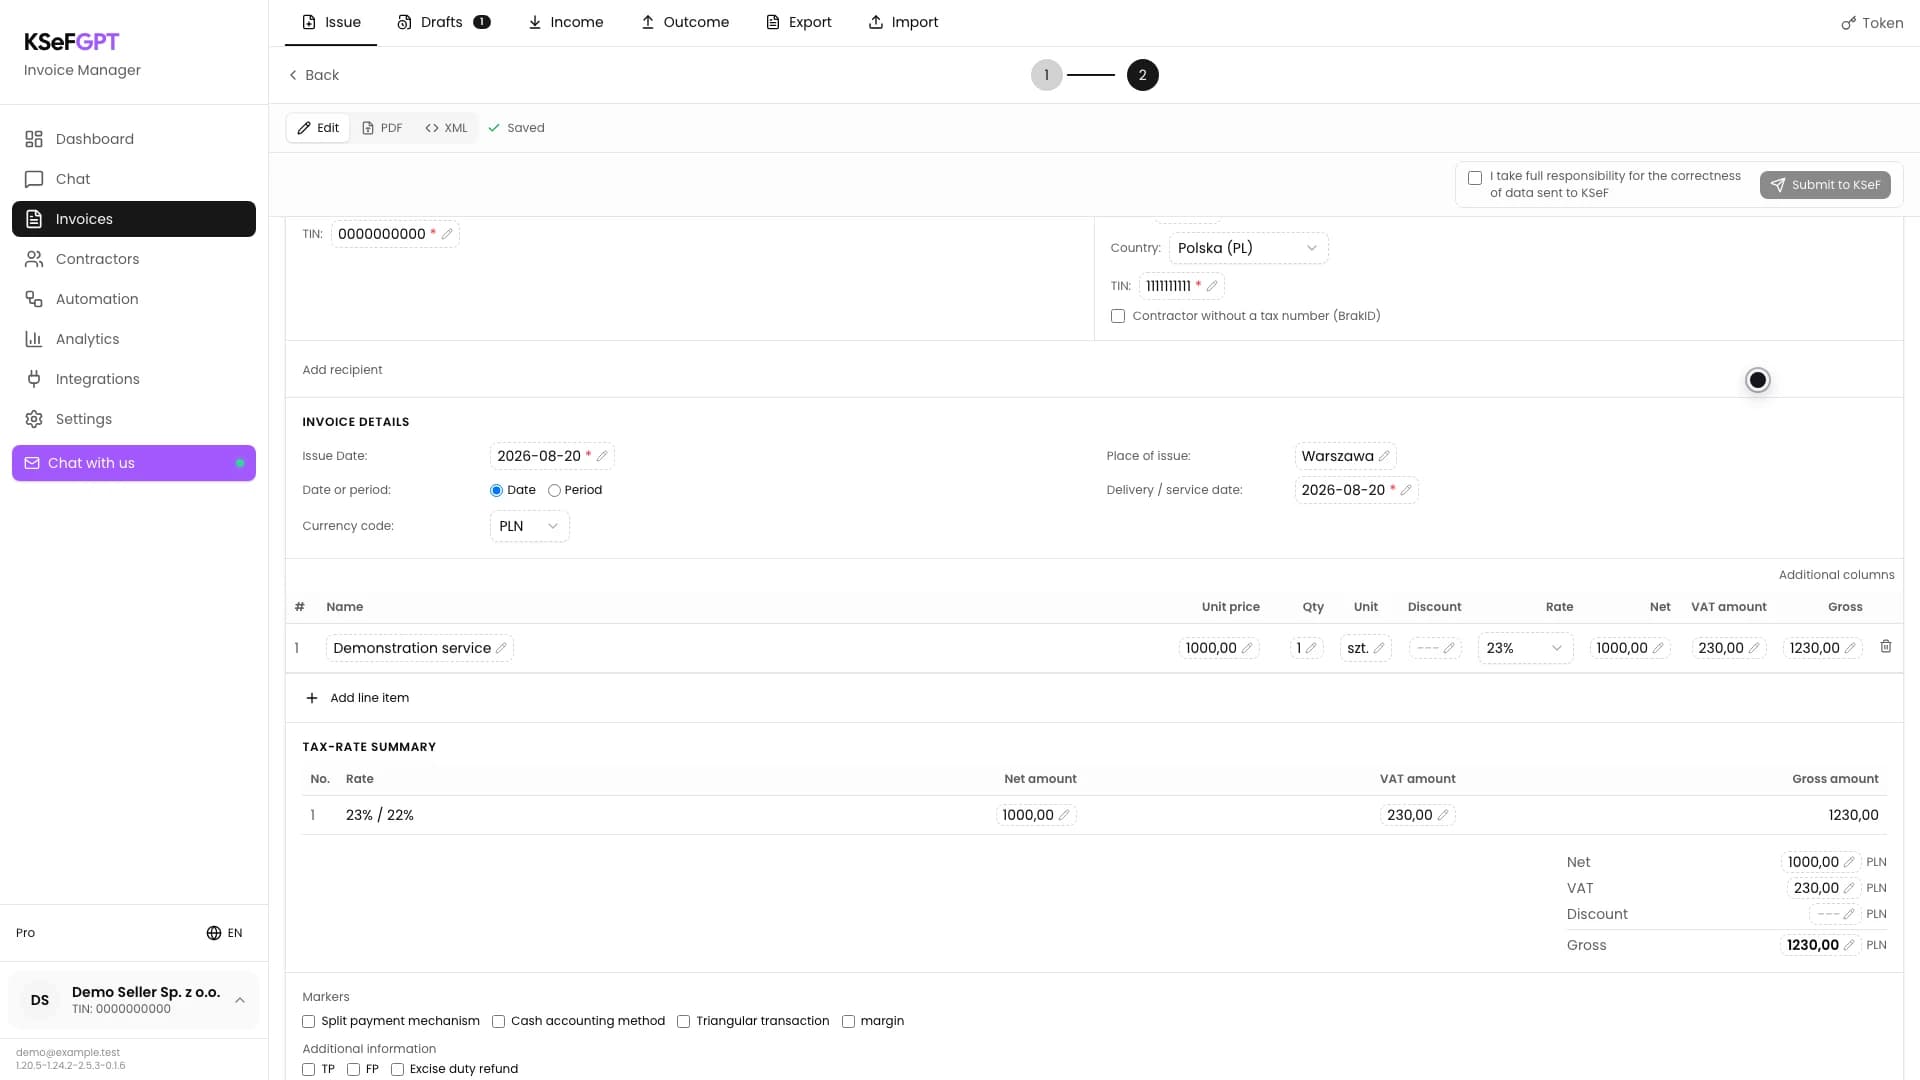Screen dimensions: 1920x1080
Task: Add a new line item
Action: pyautogui.click(x=357, y=698)
